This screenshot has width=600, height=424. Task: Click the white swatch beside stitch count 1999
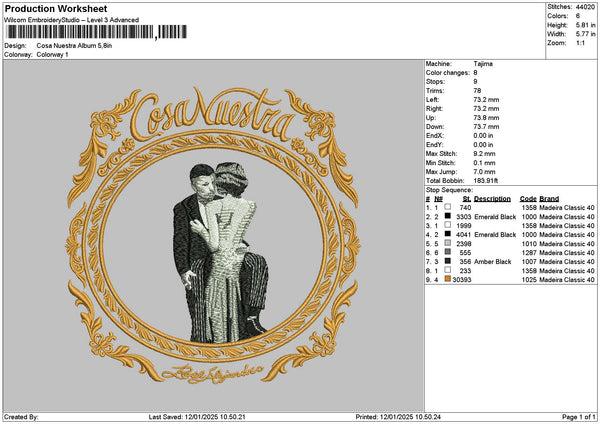447,225
